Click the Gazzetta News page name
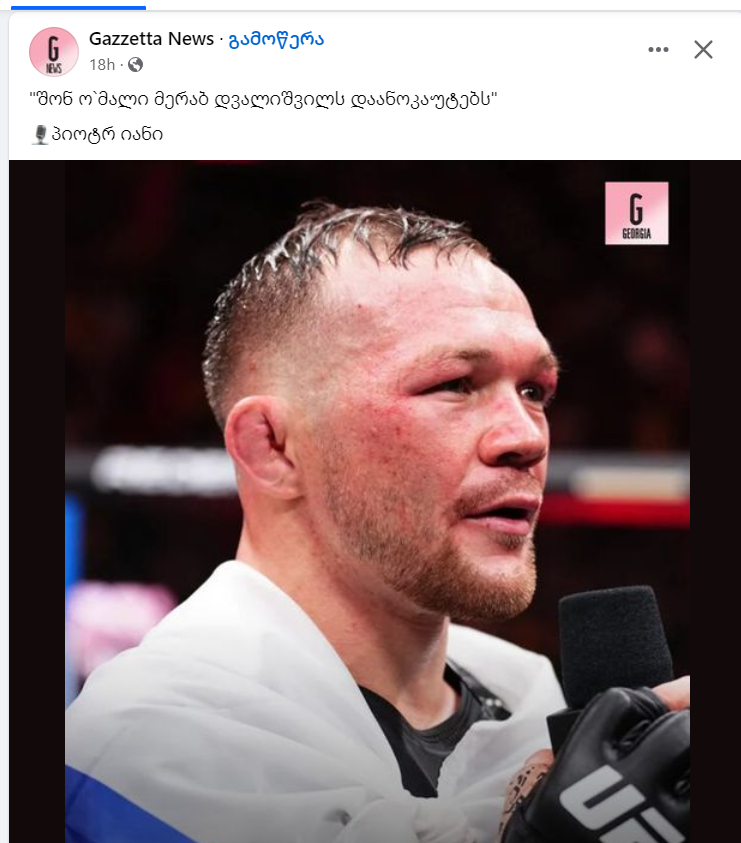 [x=151, y=39]
